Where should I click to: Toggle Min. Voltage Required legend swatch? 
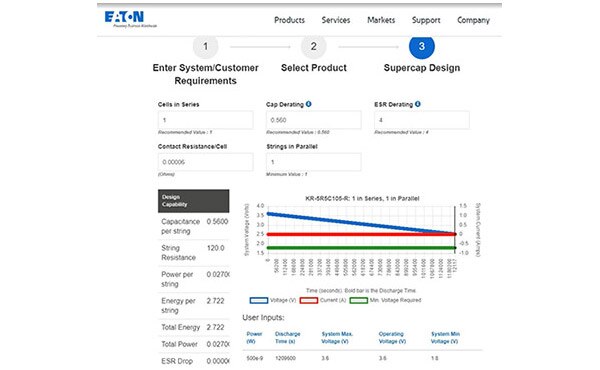coord(359,300)
